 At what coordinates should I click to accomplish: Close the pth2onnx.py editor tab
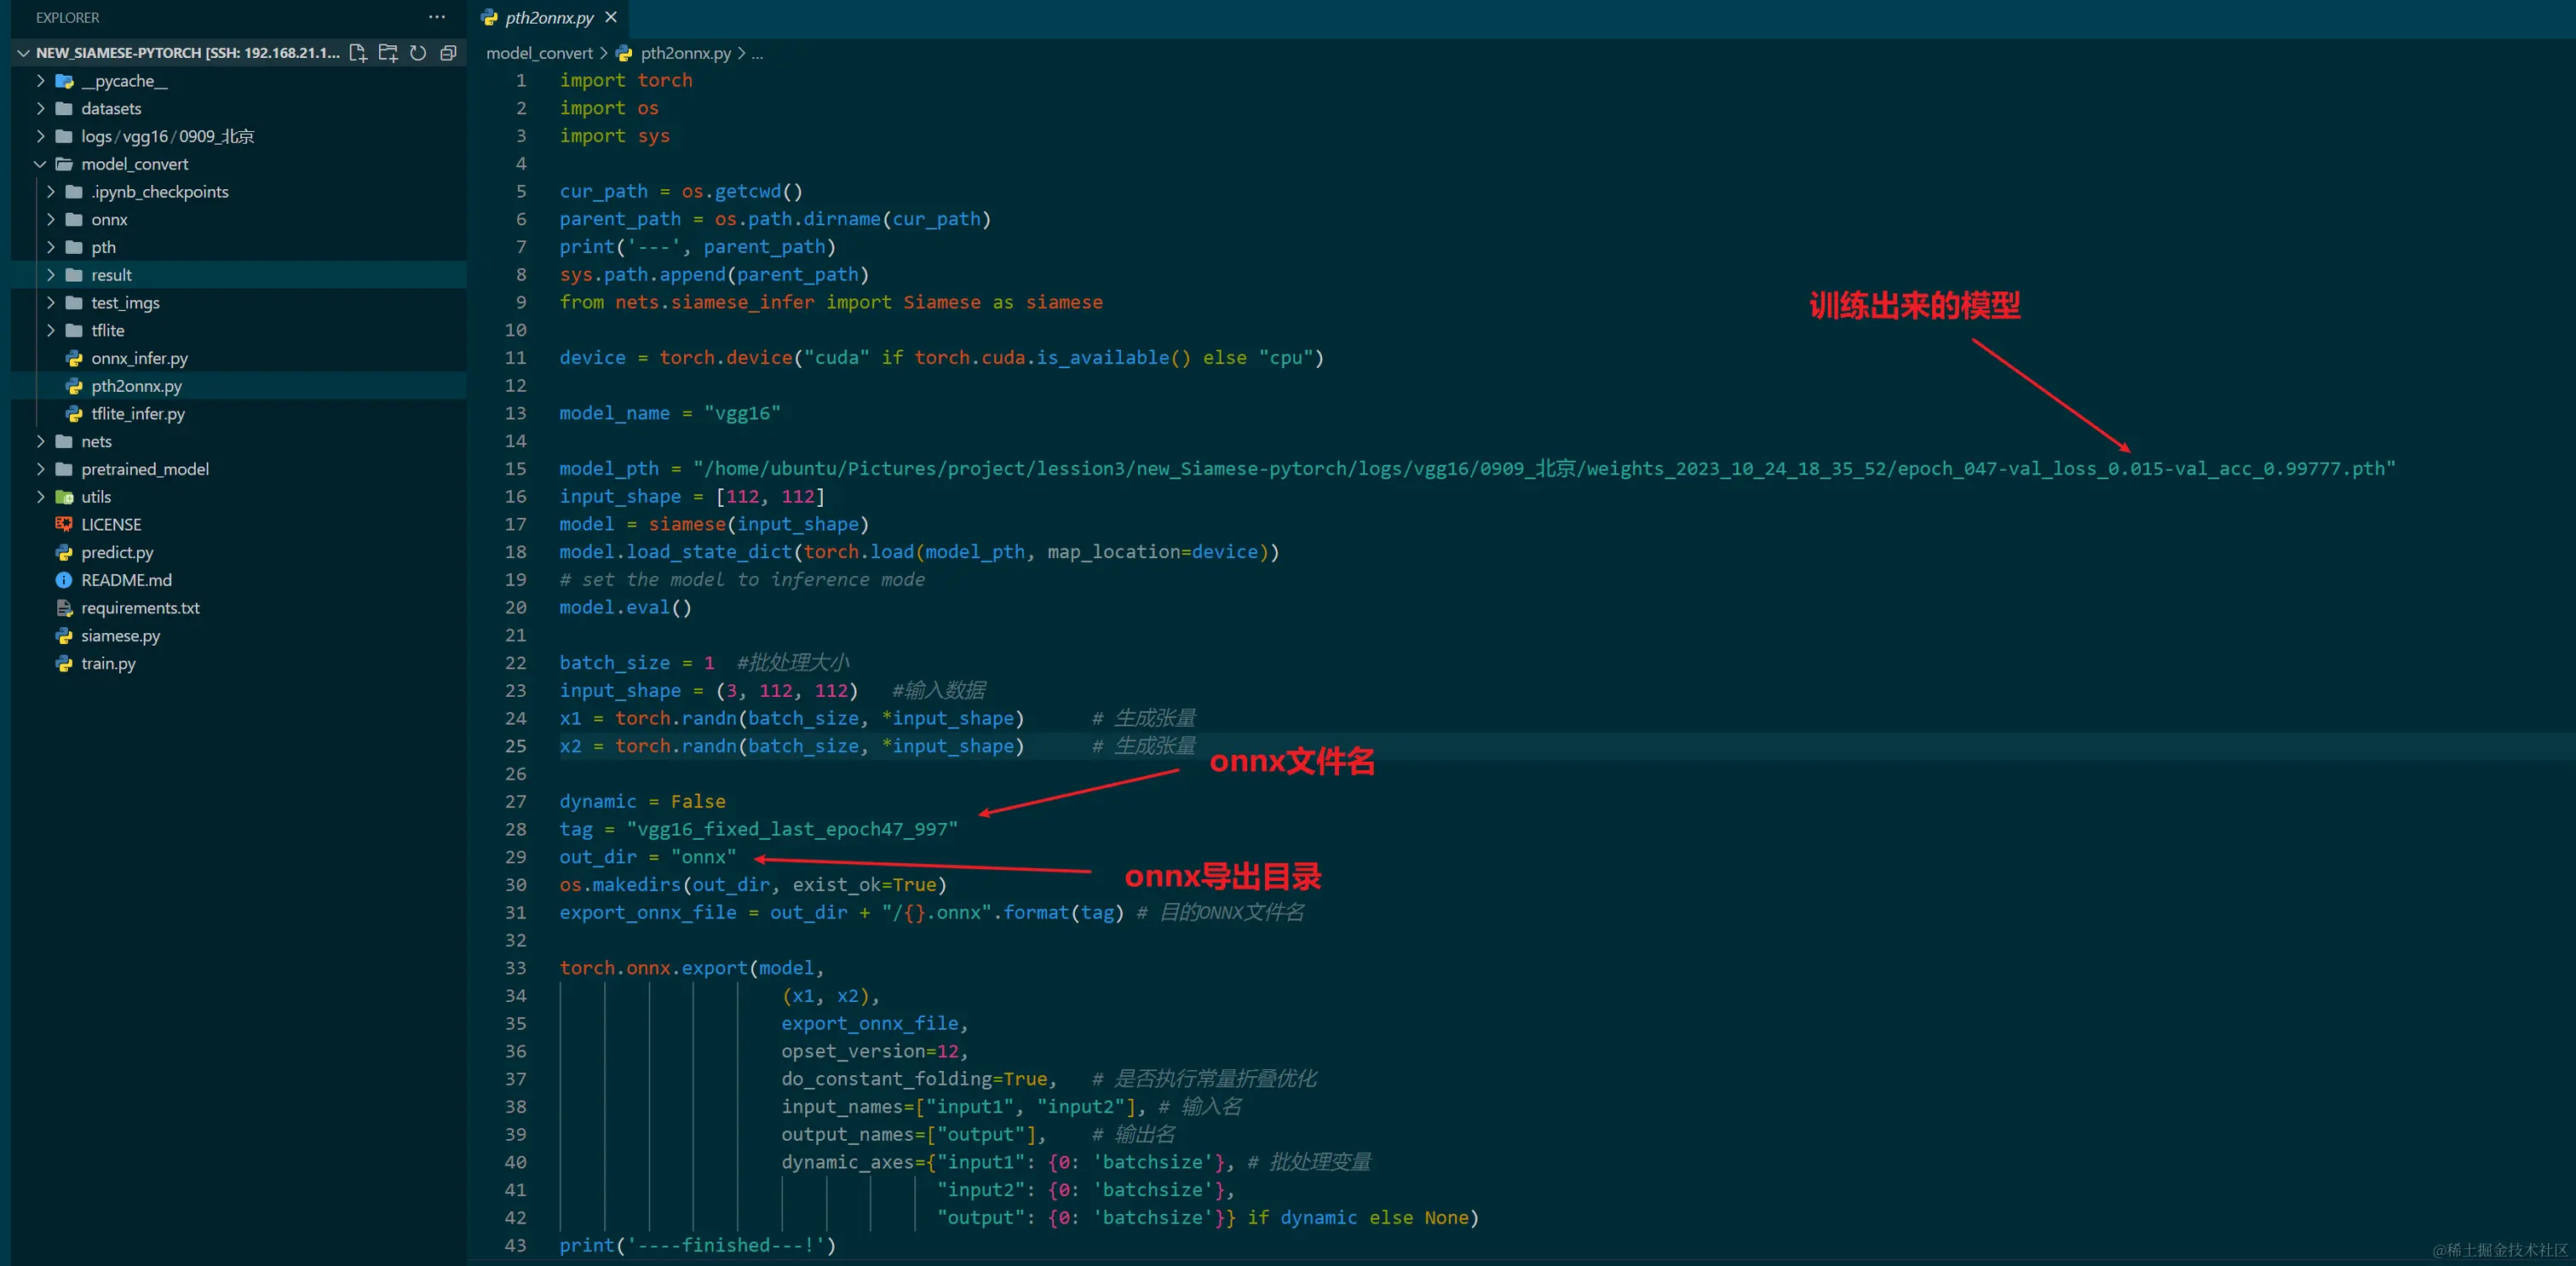[611, 17]
